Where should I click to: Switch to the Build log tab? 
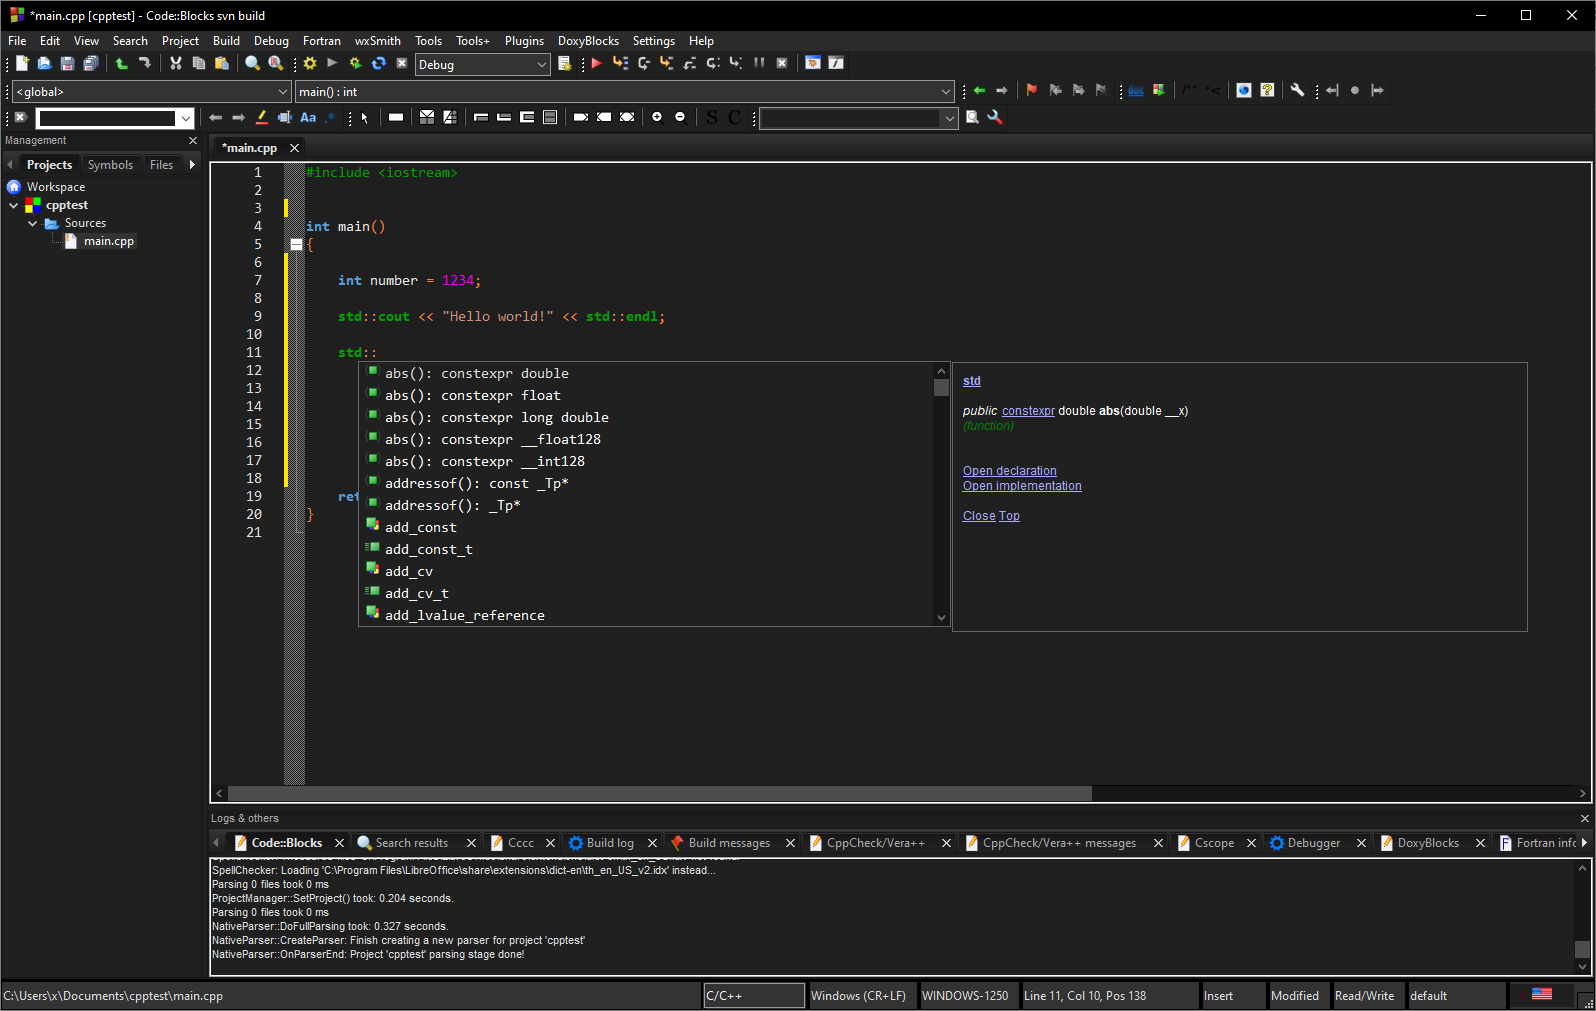point(609,843)
